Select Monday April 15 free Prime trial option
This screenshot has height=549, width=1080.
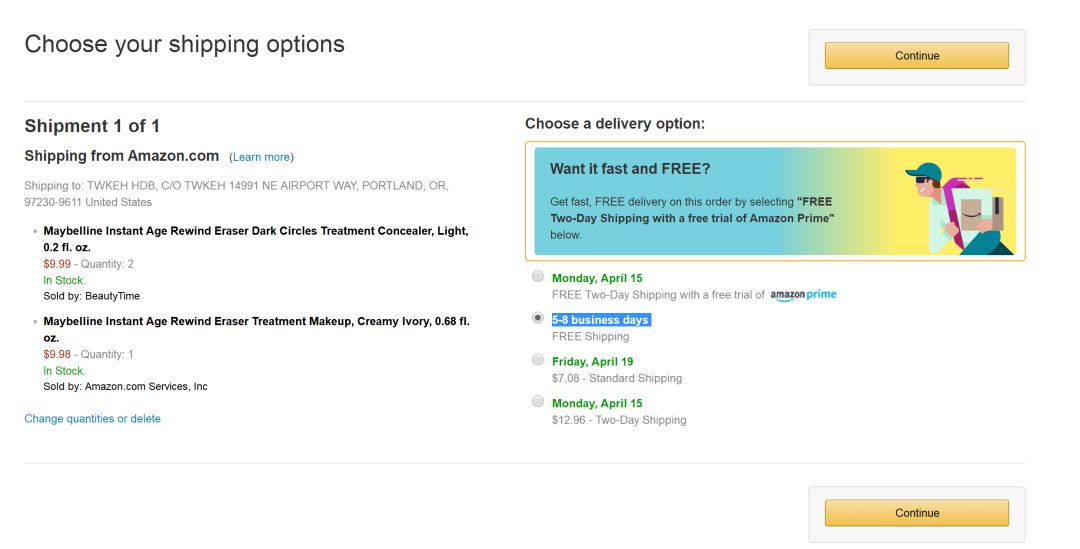538,276
